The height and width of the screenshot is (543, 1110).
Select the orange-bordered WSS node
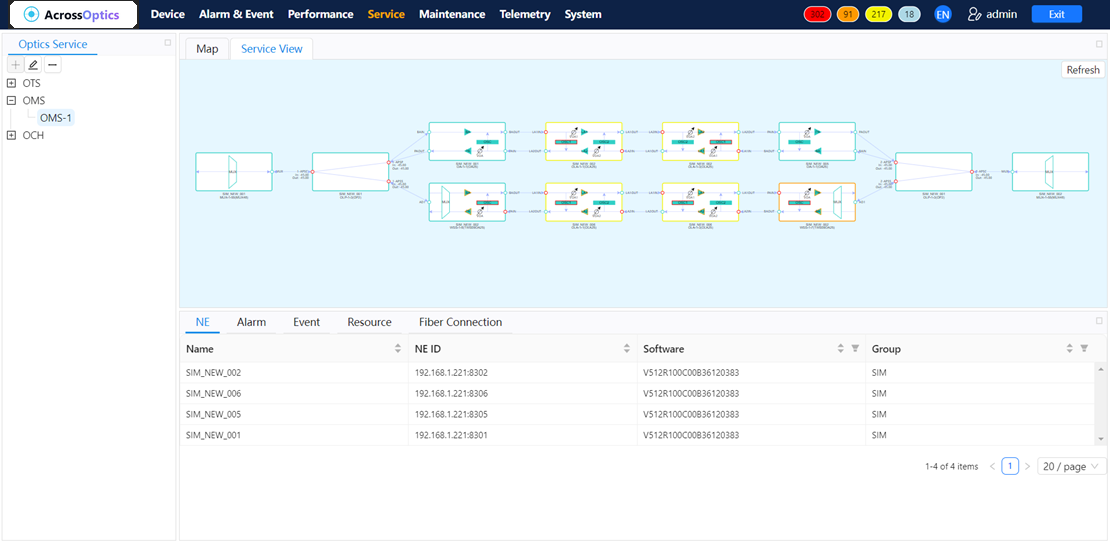[817, 202]
